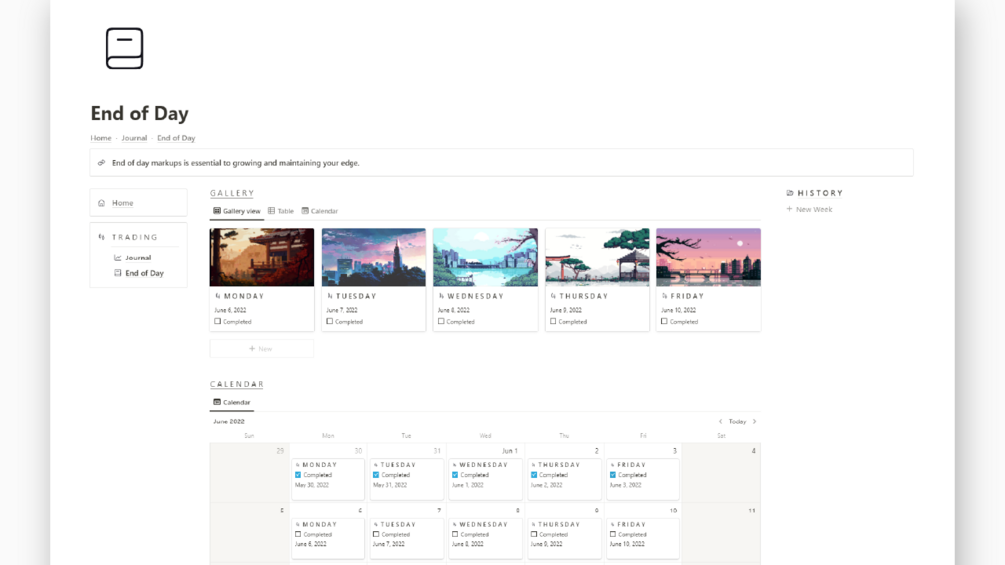This screenshot has height=565, width=1005.
Task: Click the New Week button
Action: coord(810,209)
